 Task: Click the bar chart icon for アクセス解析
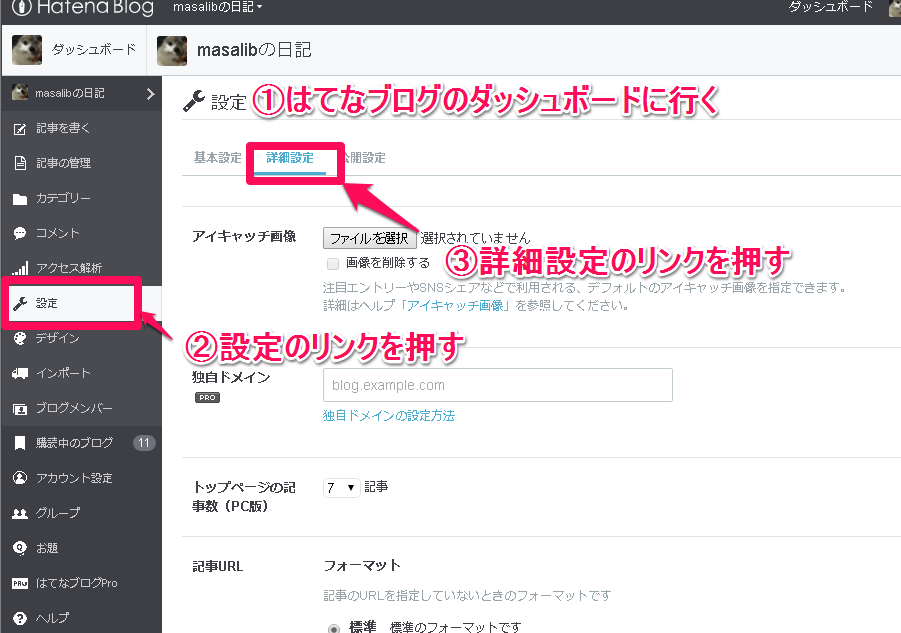(x=20, y=268)
